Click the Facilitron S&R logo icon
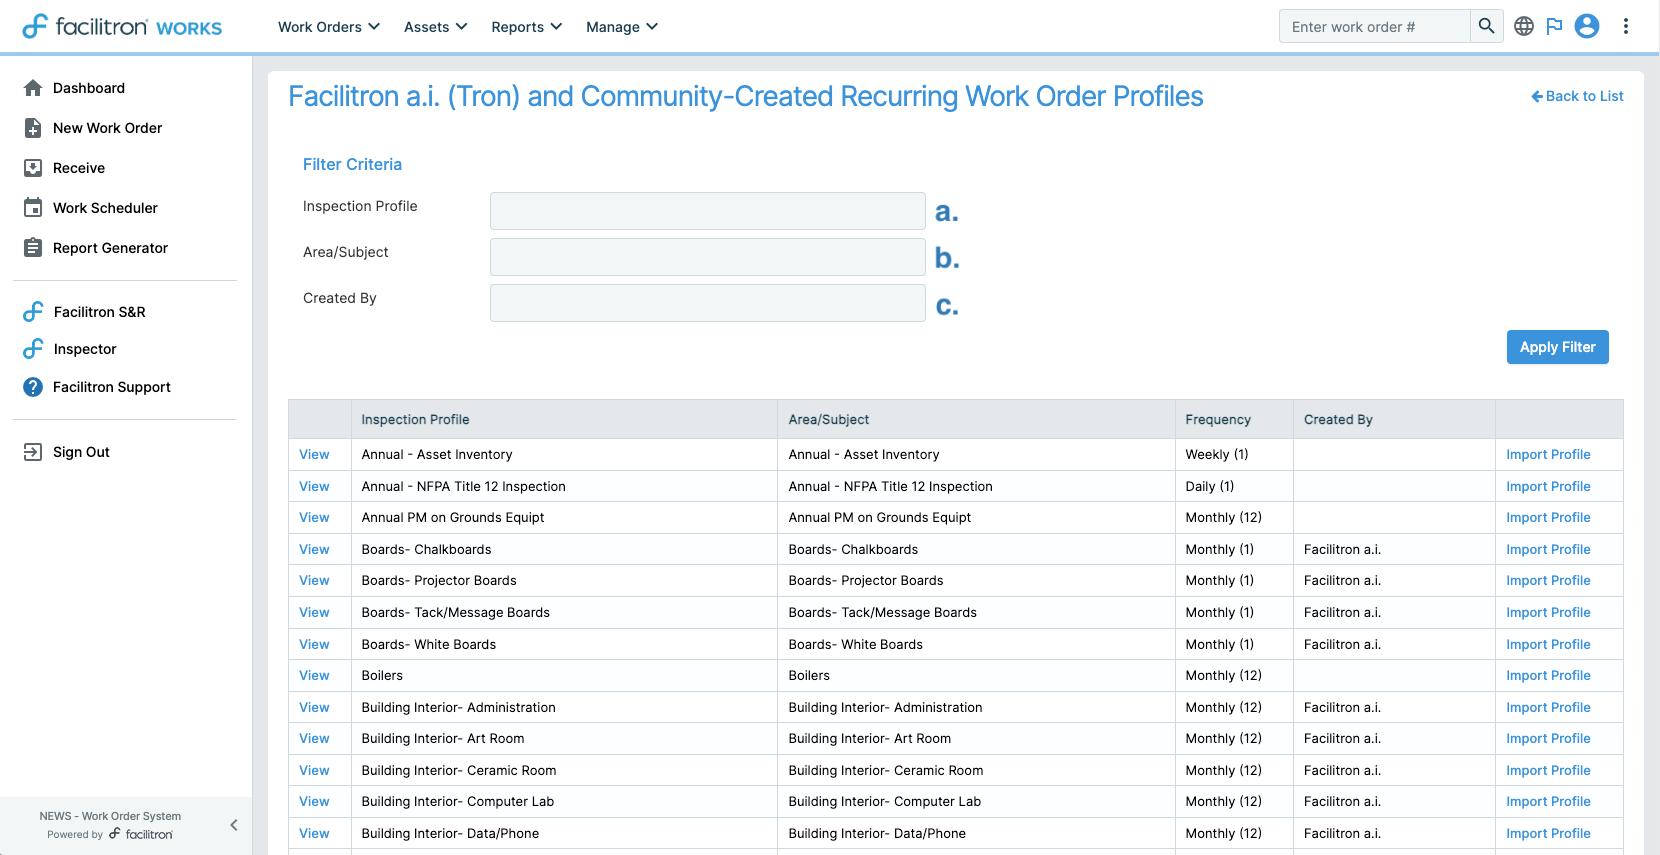The width and height of the screenshot is (1660, 855). pos(33,312)
